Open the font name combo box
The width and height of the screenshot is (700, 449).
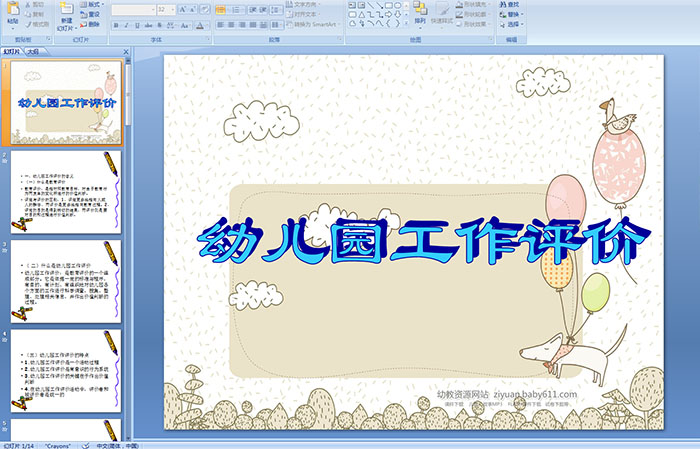tap(133, 10)
